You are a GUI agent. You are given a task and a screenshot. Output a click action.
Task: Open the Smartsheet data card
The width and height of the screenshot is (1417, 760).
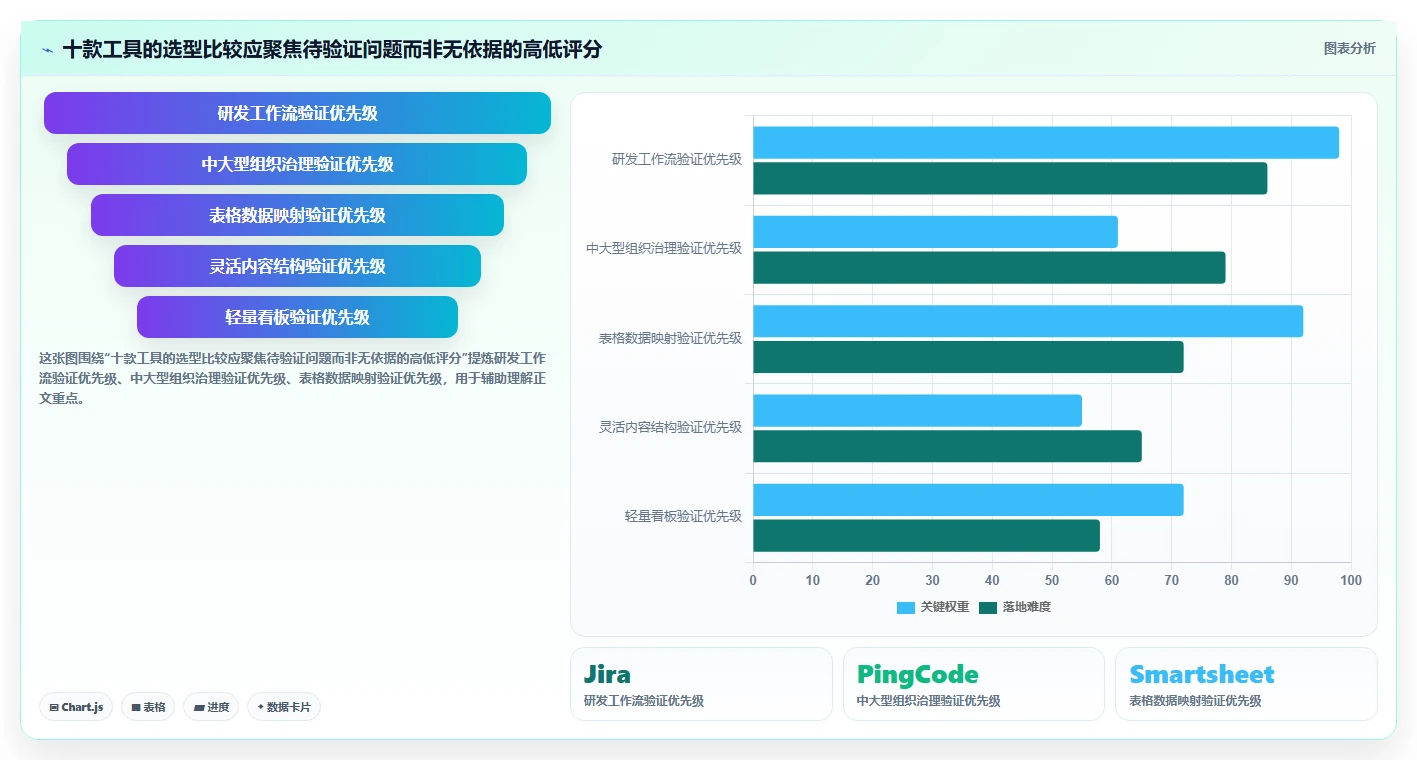(x=1246, y=684)
